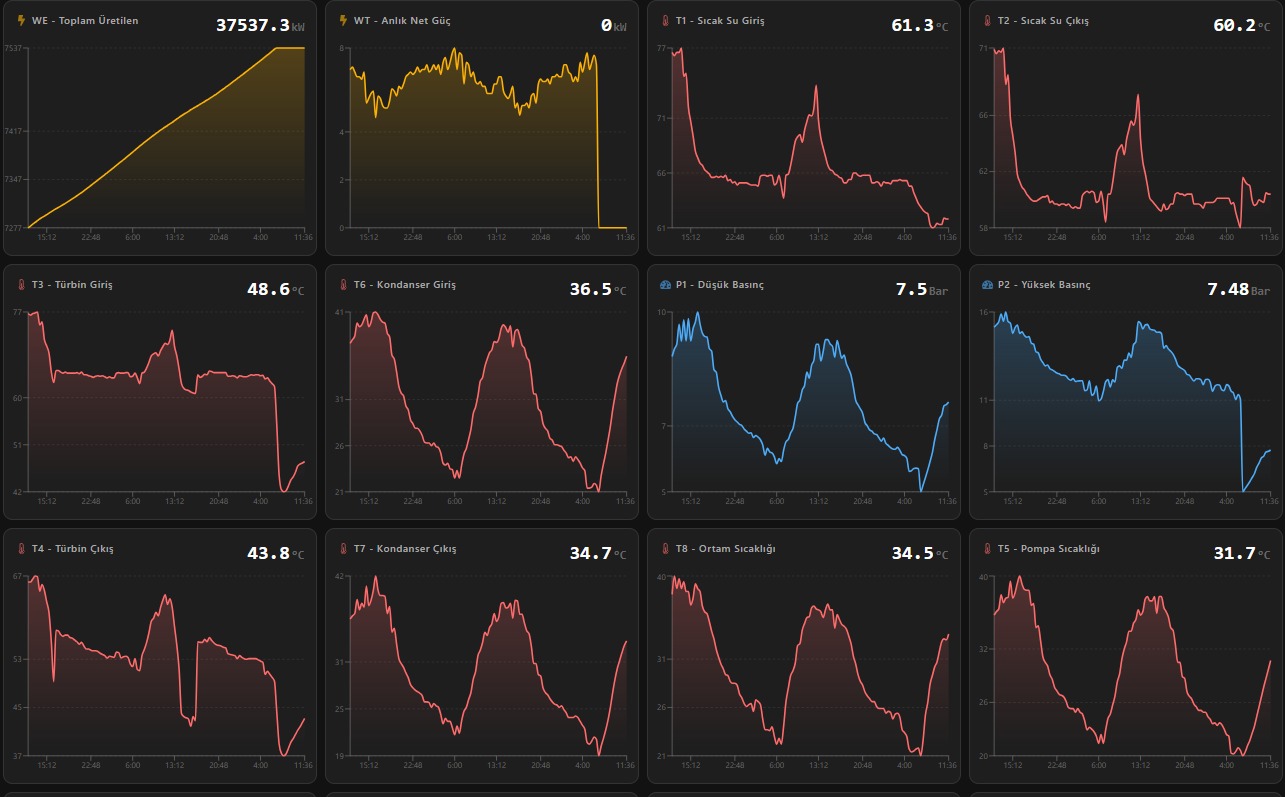
Task: Select the gauge icon of P2 Yüksek Basınç
Action: tap(987, 285)
